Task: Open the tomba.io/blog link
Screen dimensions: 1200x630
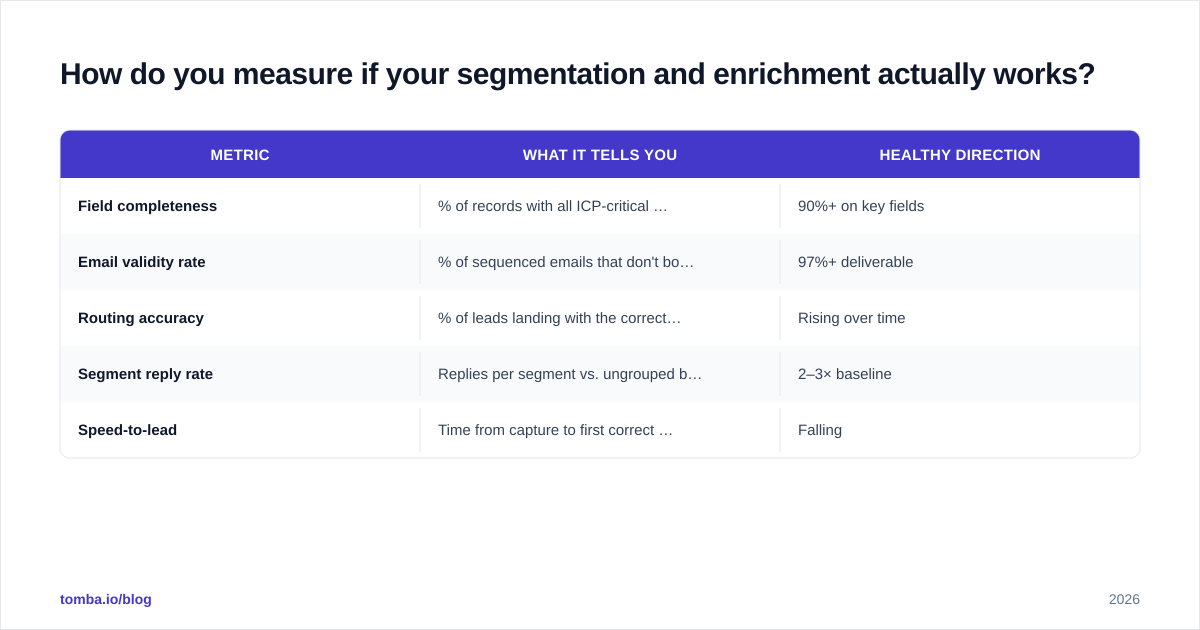Action: tap(106, 599)
